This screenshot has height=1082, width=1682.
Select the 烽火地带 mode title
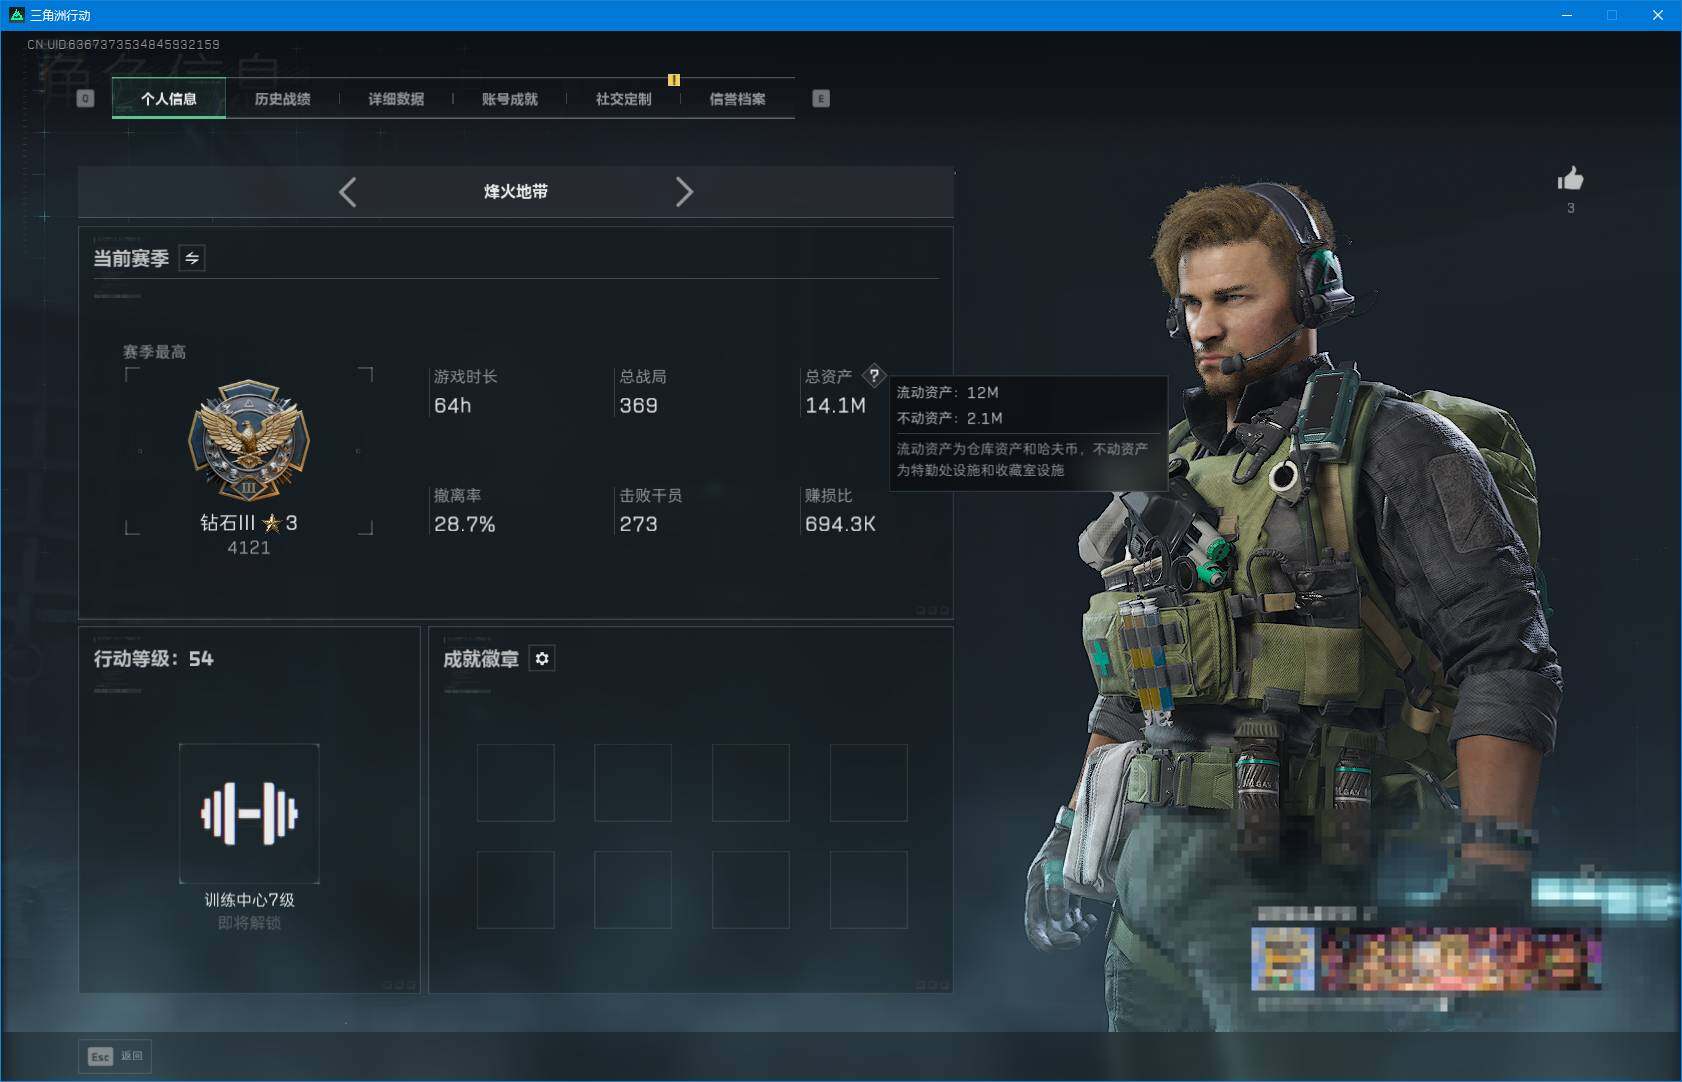[516, 192]
